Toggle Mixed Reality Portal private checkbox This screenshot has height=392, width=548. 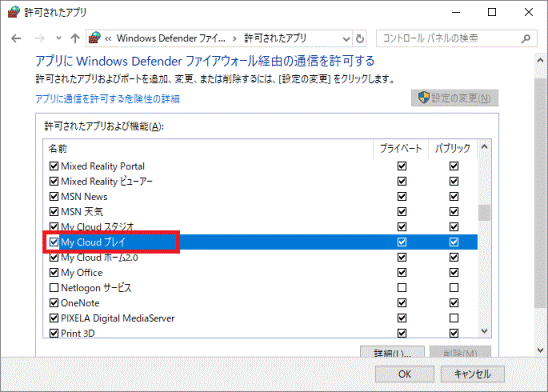click(x=402, y=166)
